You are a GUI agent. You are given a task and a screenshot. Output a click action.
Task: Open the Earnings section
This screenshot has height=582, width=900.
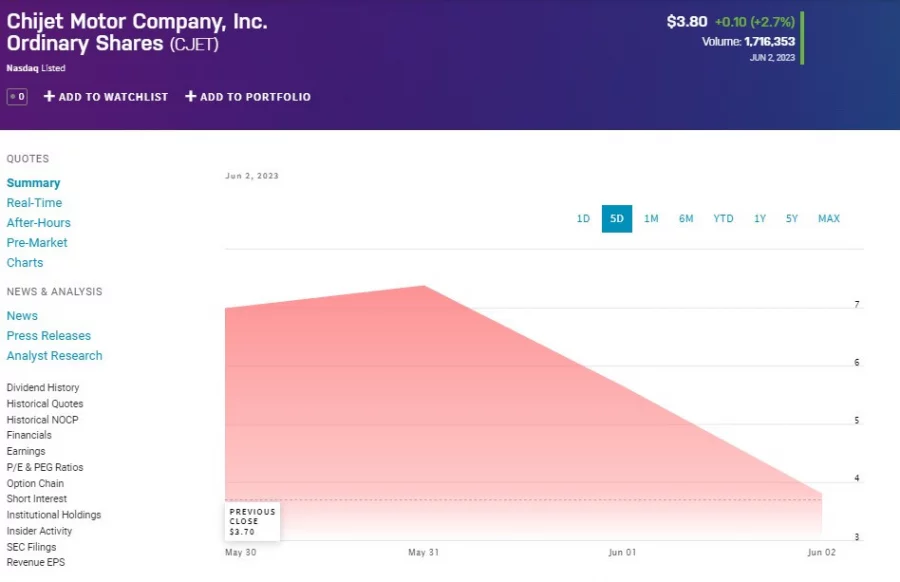point(26,451)
